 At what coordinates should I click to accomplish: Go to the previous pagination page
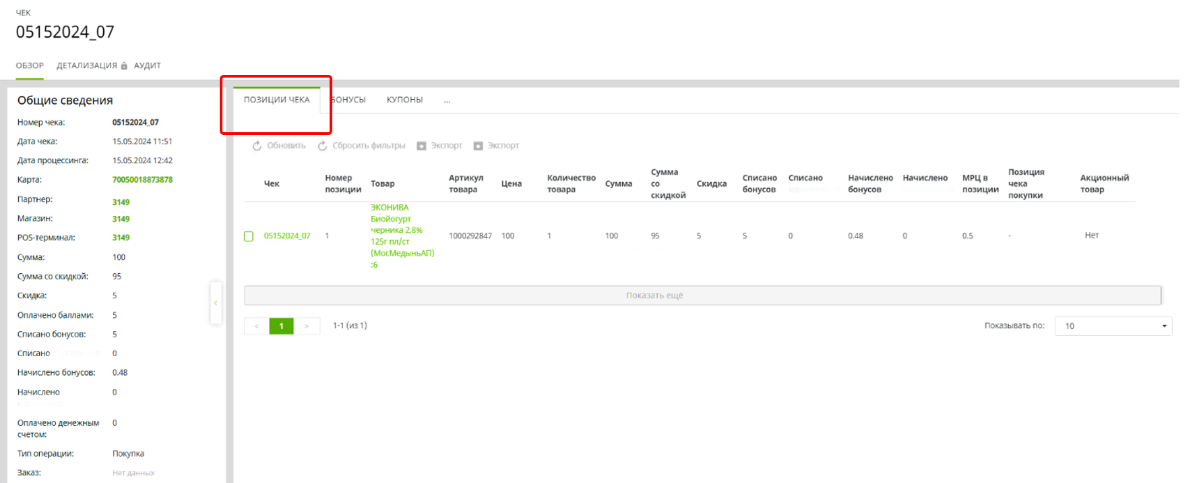256,326
